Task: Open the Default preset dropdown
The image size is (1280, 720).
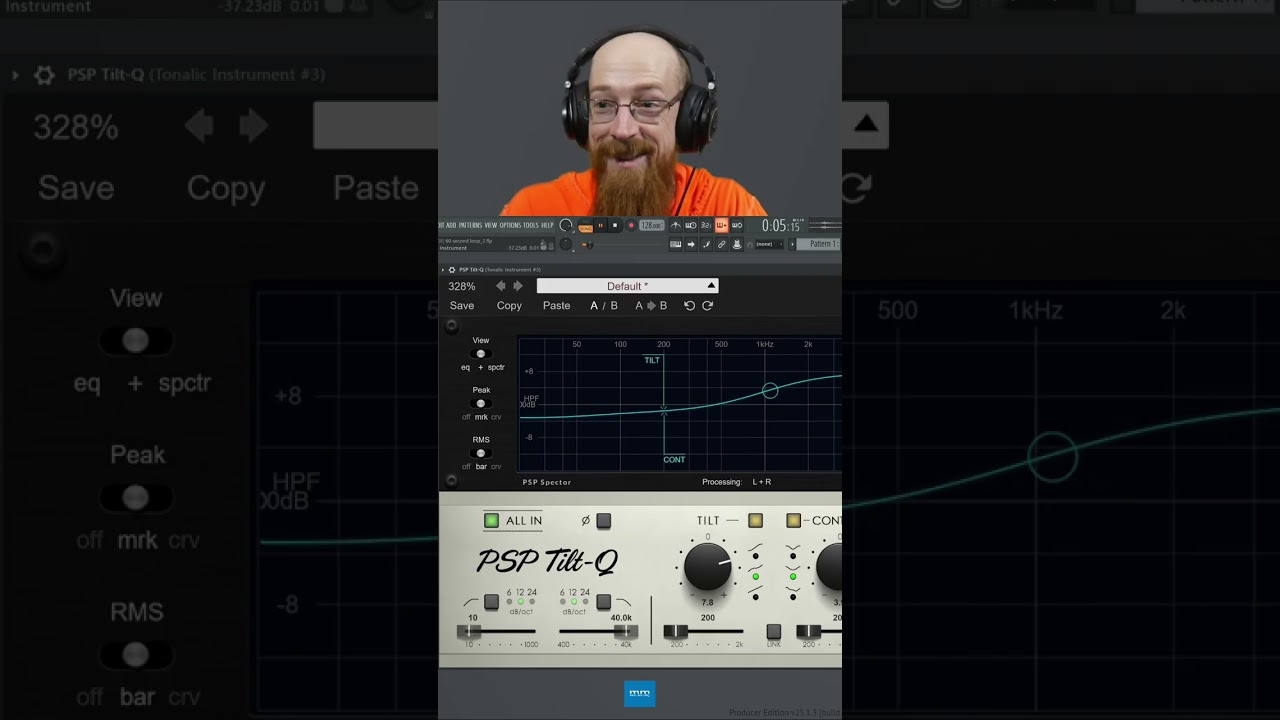Action: pyautogui.click(x=627, y=286)
